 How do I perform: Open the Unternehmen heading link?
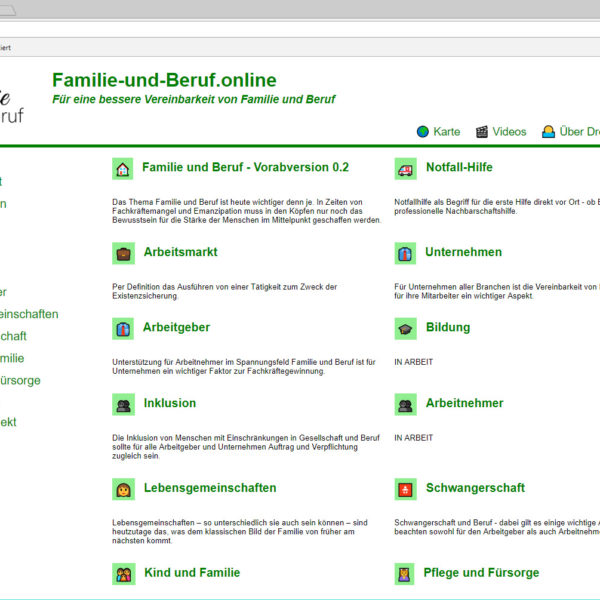463,252
